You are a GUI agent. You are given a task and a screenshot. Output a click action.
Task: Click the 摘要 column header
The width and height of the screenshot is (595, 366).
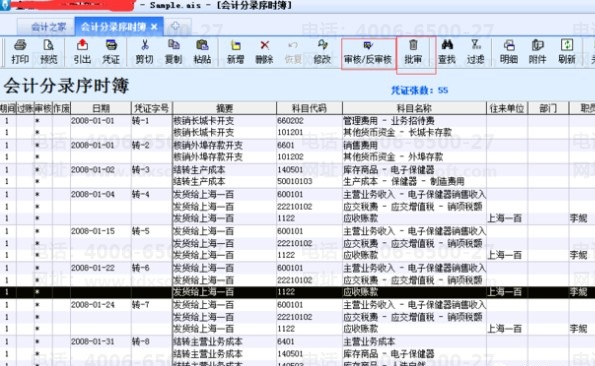click(x=225, y=108)
